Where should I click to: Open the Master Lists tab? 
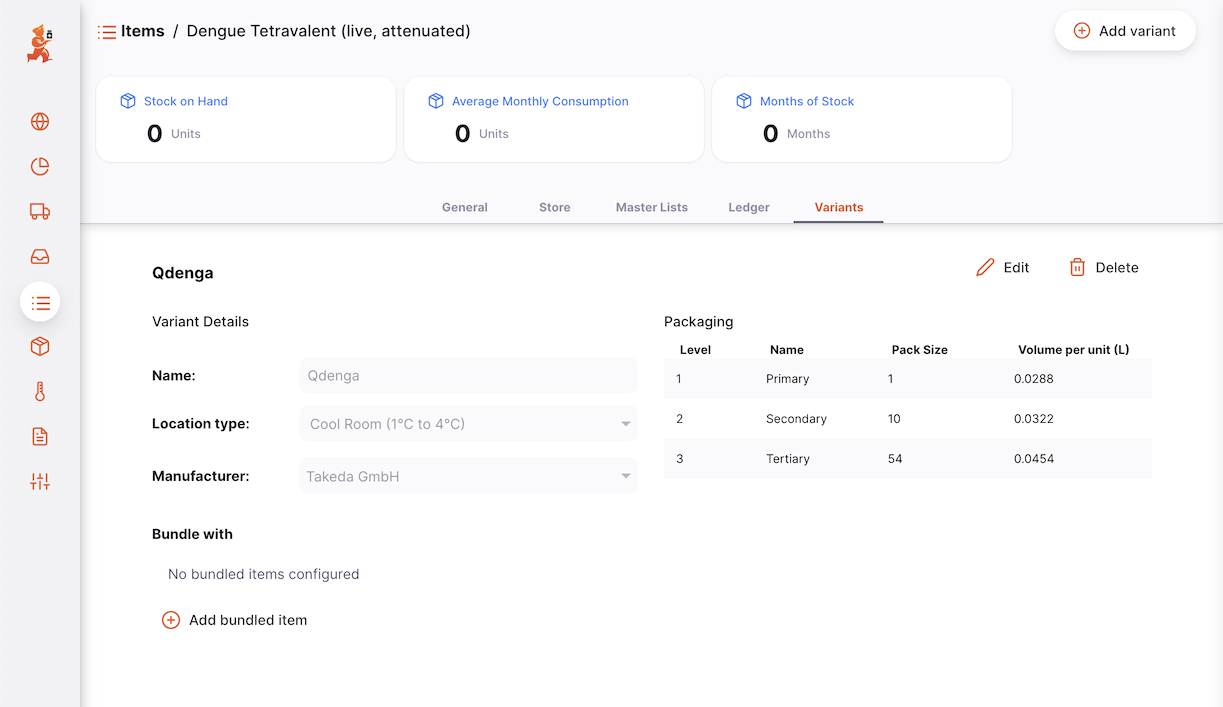[x=652, y=207]
